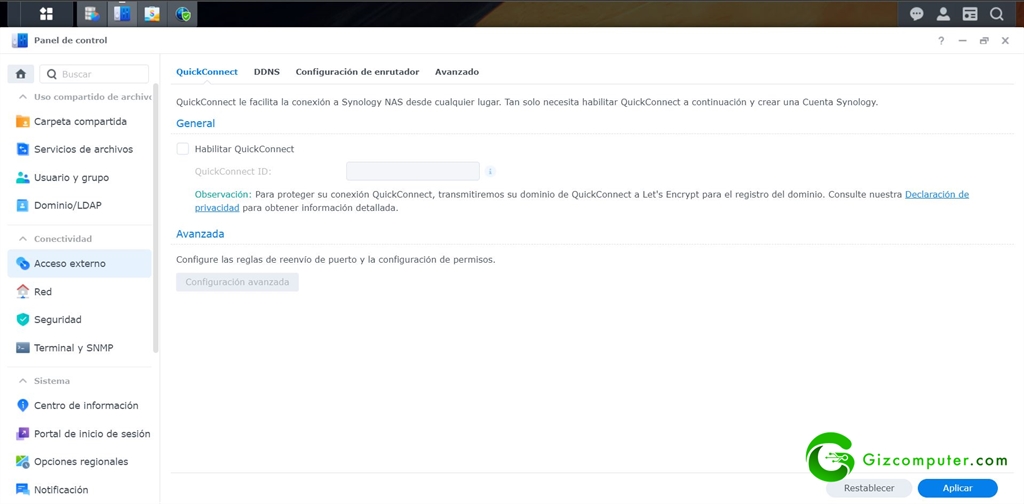Click the Opciones regionales icon

pos(23,462)
